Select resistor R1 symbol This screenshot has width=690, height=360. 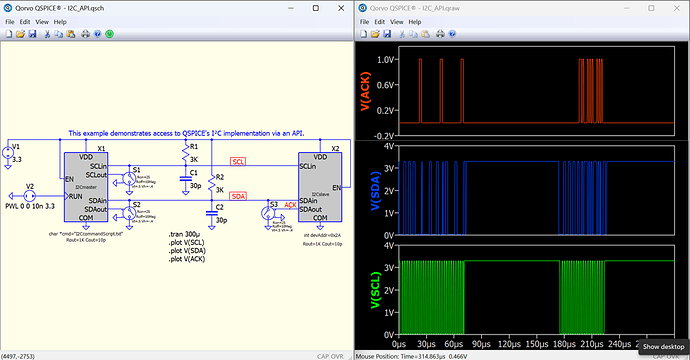(x=185, y=153)
